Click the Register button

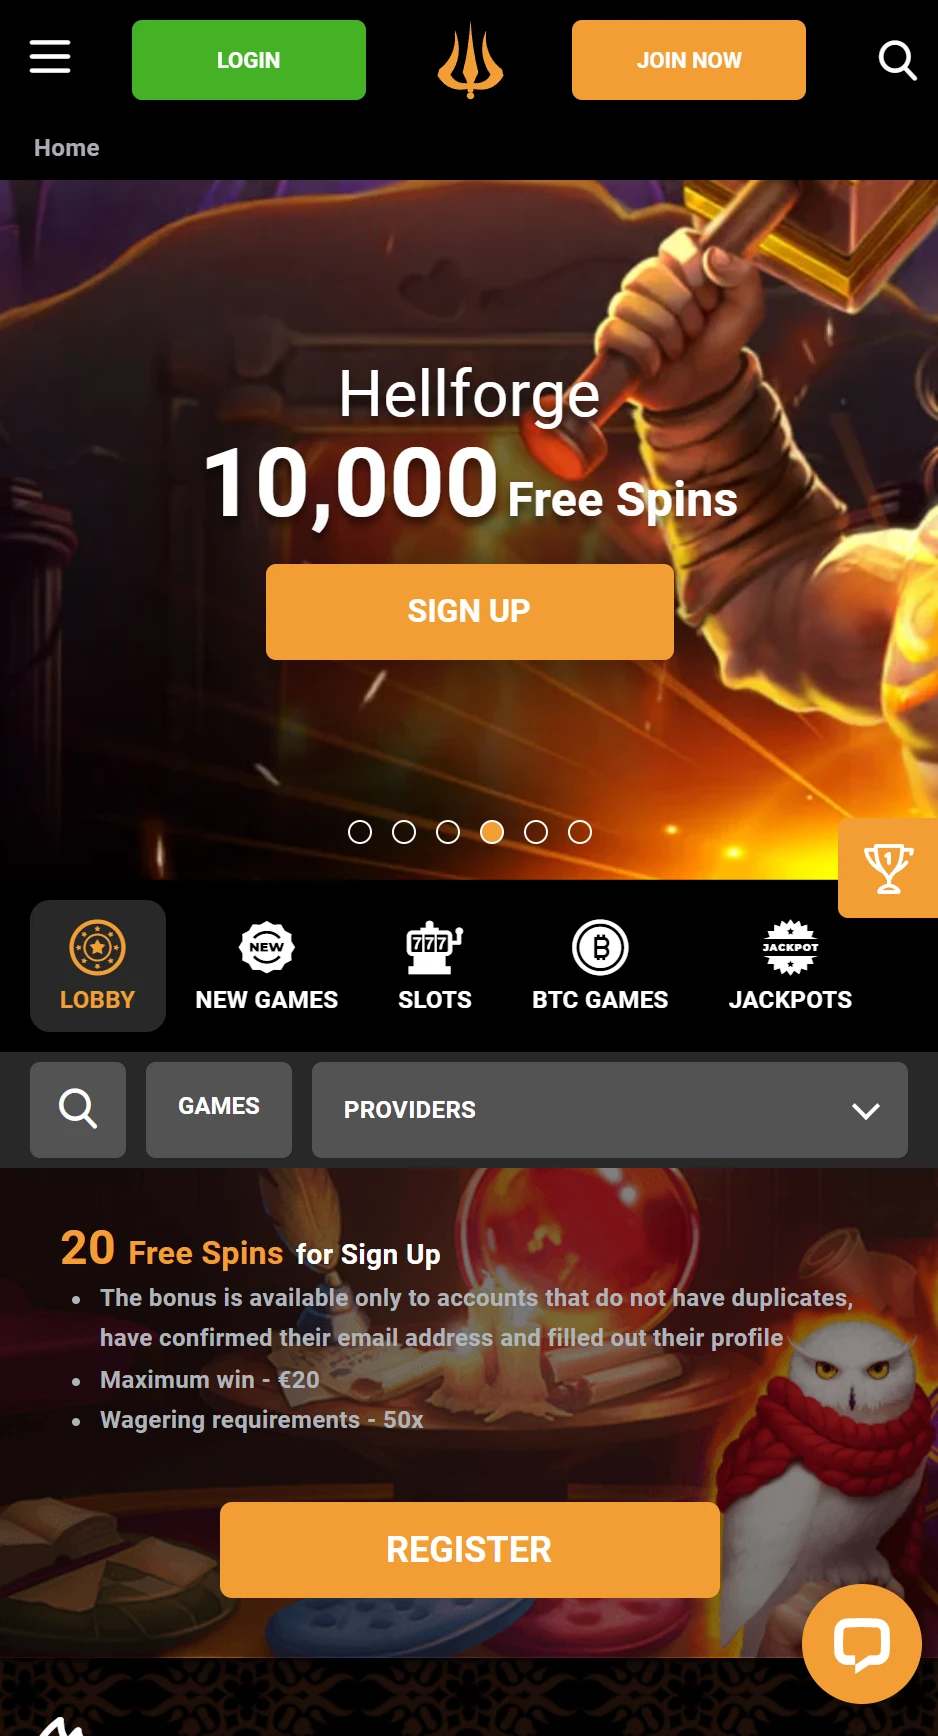[x=470, y=1550]
